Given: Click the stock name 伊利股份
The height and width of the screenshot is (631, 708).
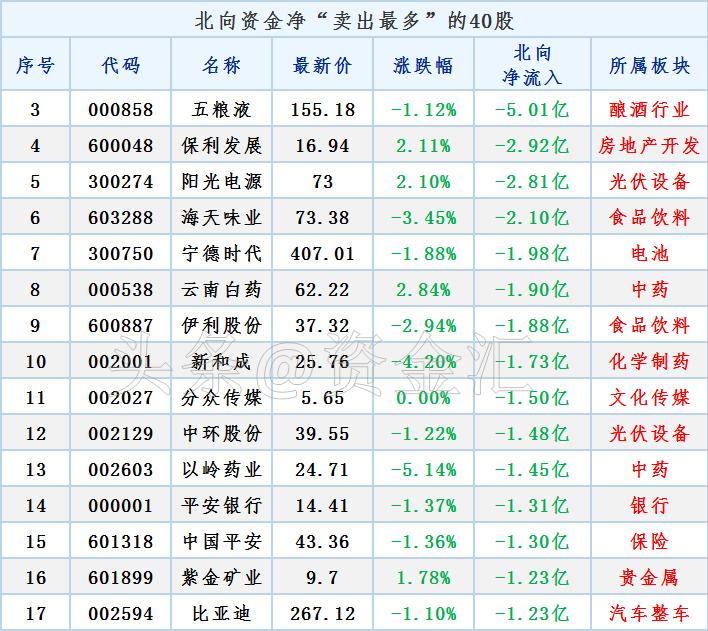Looking at the screenshot, I should pyautogui.click(x=221, y=326).
